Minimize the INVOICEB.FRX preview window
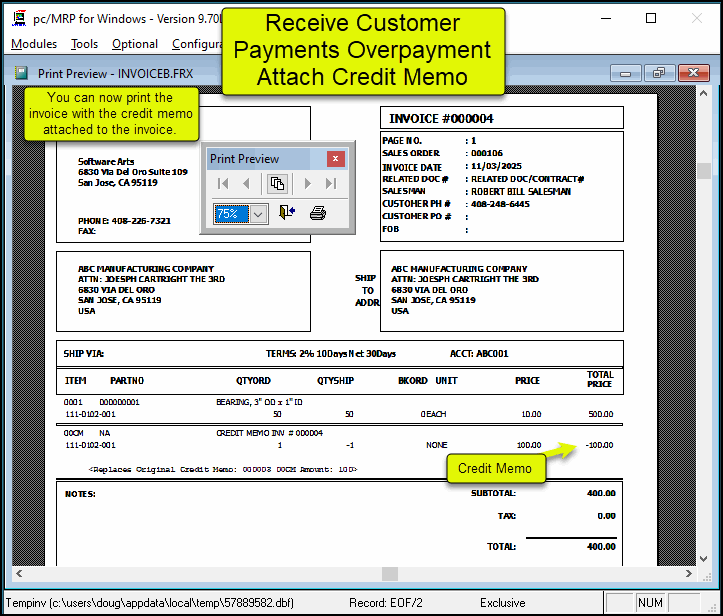723x616 pixels. coord(627,73)
